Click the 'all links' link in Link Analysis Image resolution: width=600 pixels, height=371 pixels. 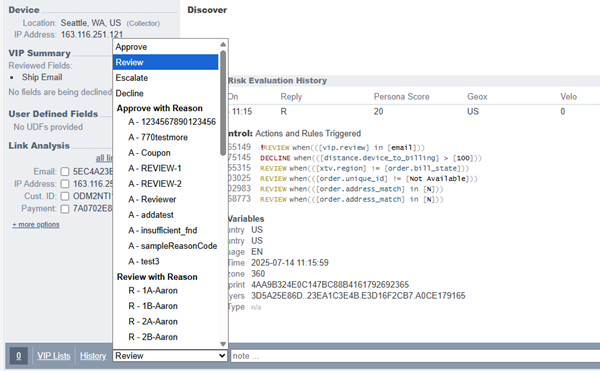pos(104,158)
